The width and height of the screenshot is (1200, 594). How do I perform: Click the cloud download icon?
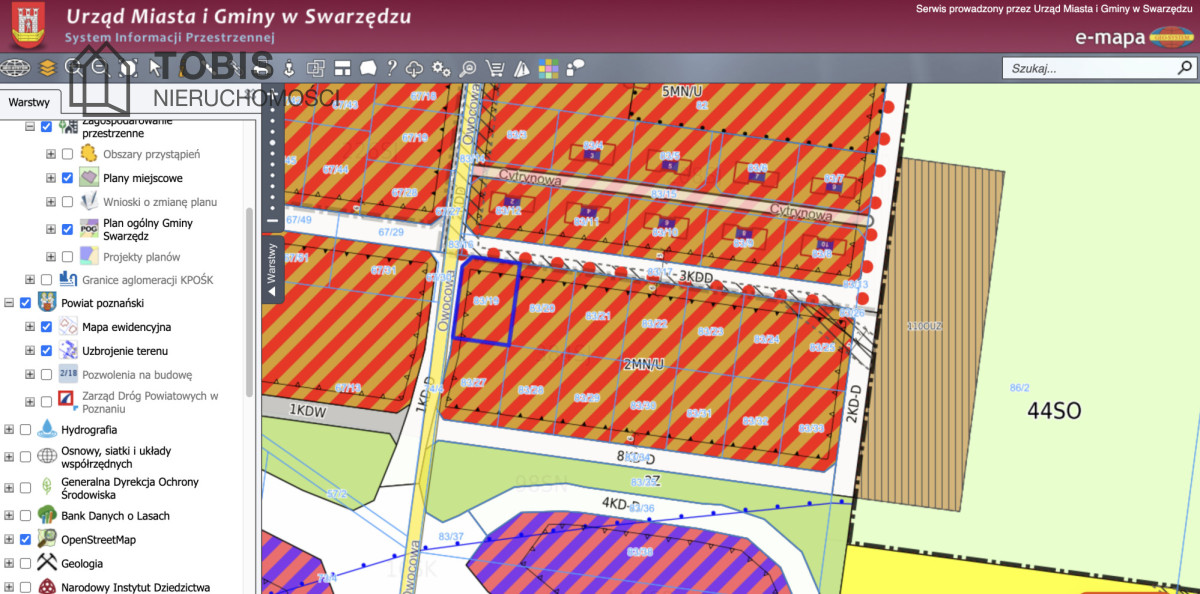(x=415, y=68)
